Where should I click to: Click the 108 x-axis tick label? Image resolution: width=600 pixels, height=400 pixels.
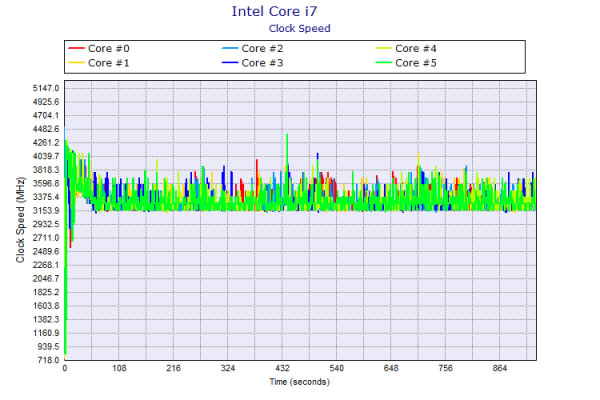[x=119, y=368]
